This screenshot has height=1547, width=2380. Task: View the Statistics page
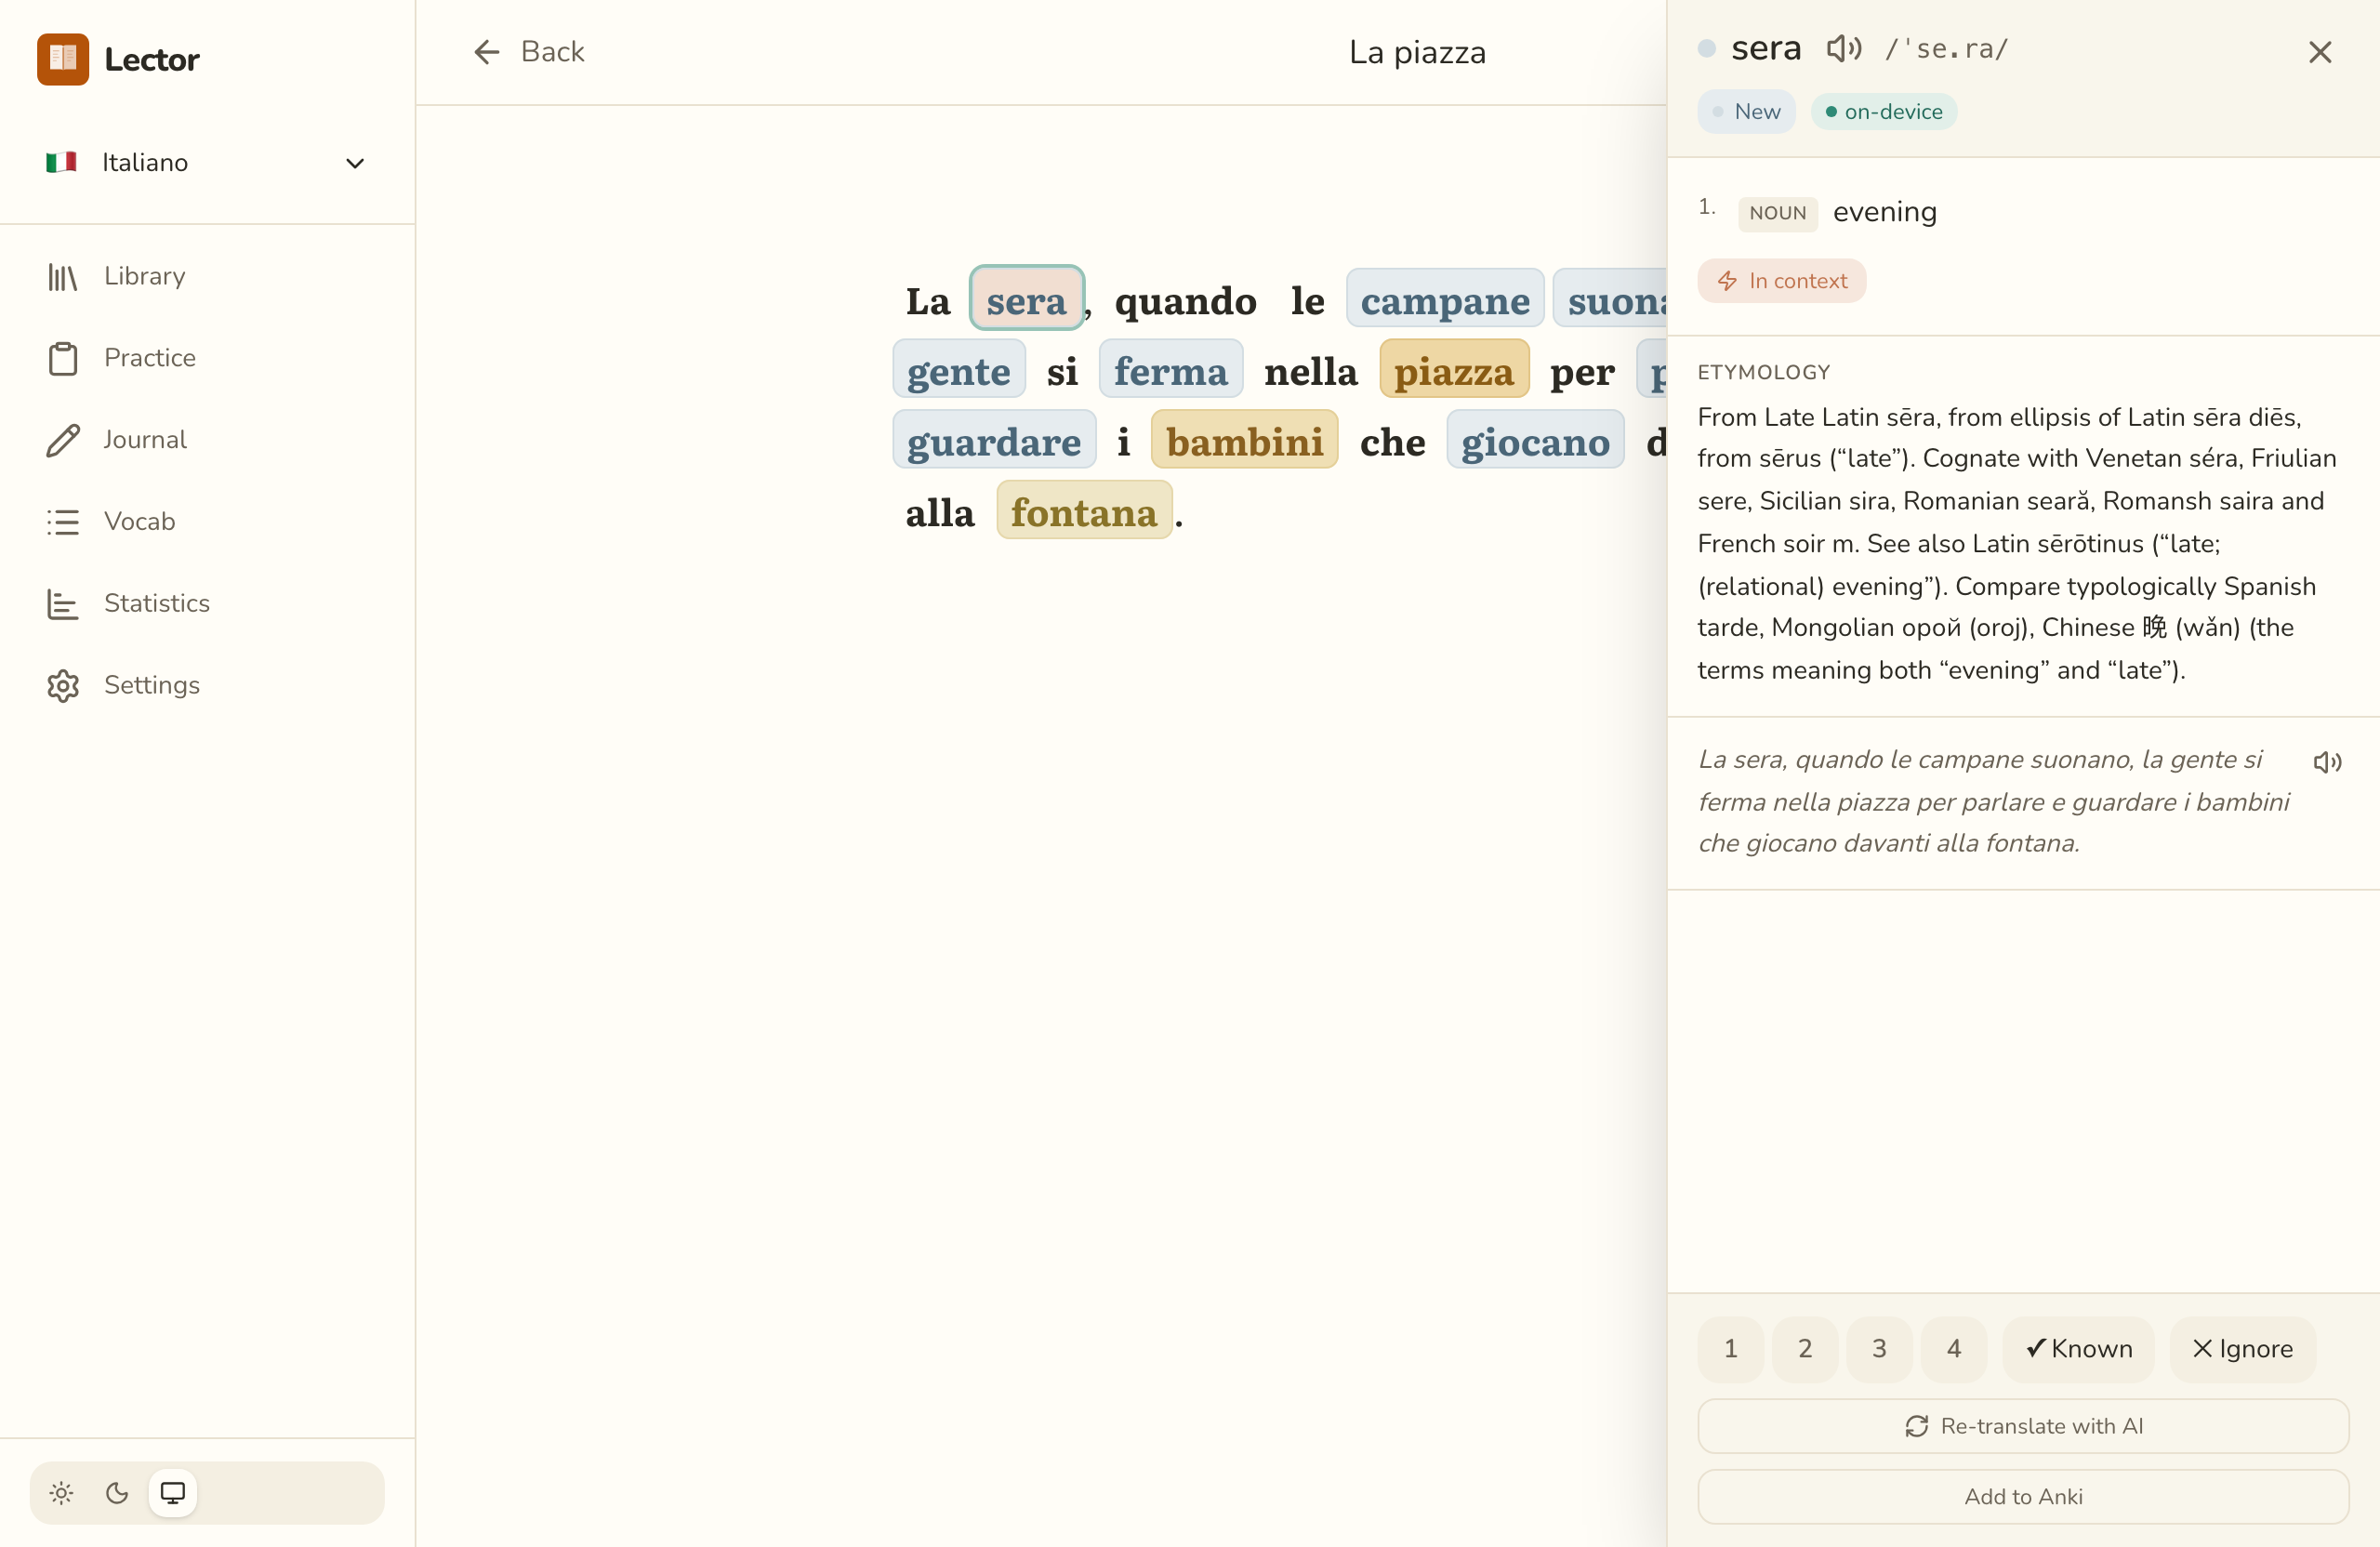[206, 603]
